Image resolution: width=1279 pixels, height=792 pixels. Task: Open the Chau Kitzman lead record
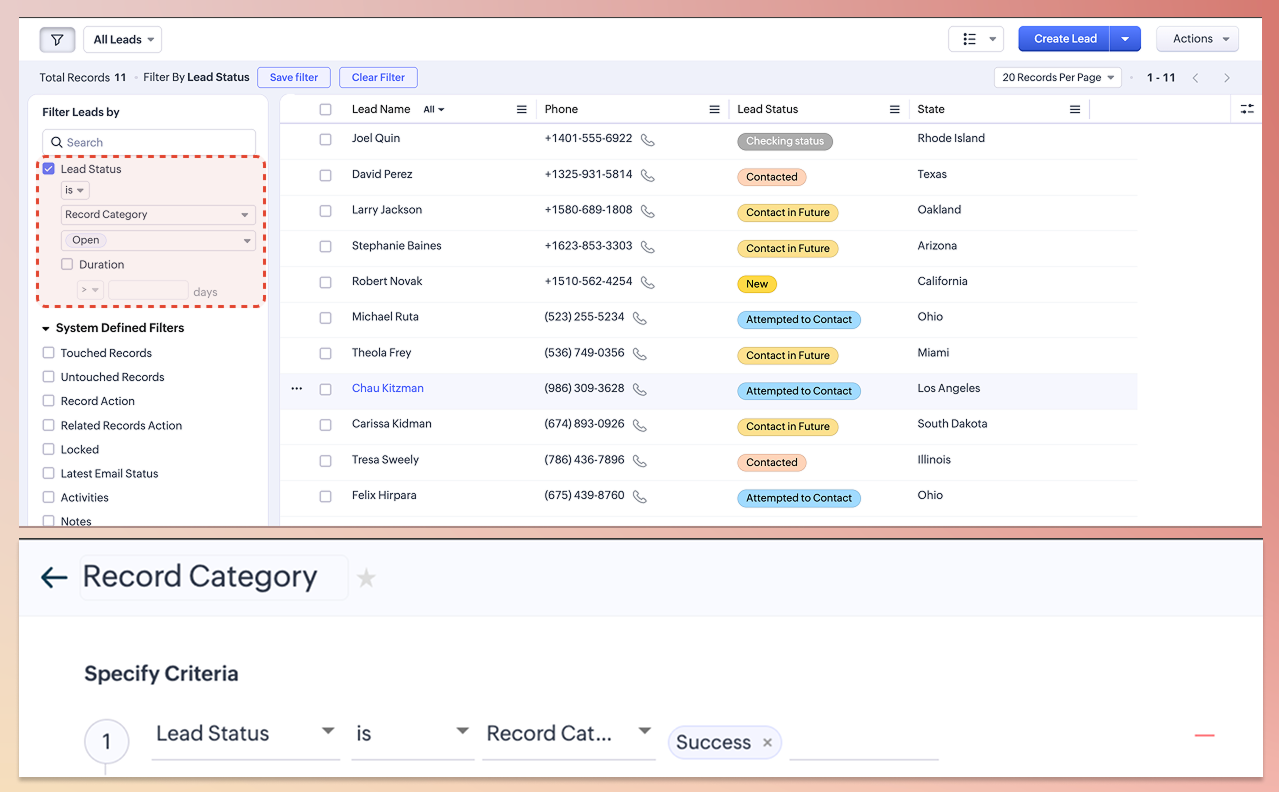click(x=387, y=388)
